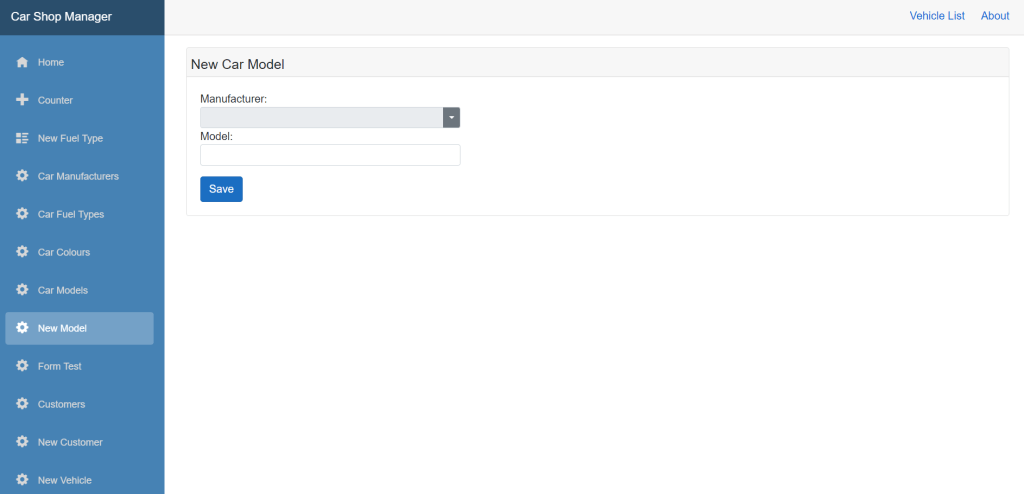Click the gear icon beside Customers
This screenshot has width=1024, height=494.
[22, 404]
